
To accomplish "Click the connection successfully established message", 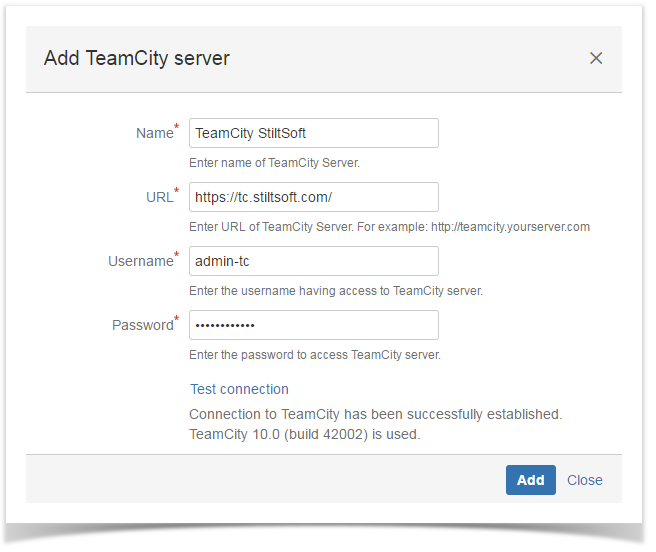I will tap(376, 413).
